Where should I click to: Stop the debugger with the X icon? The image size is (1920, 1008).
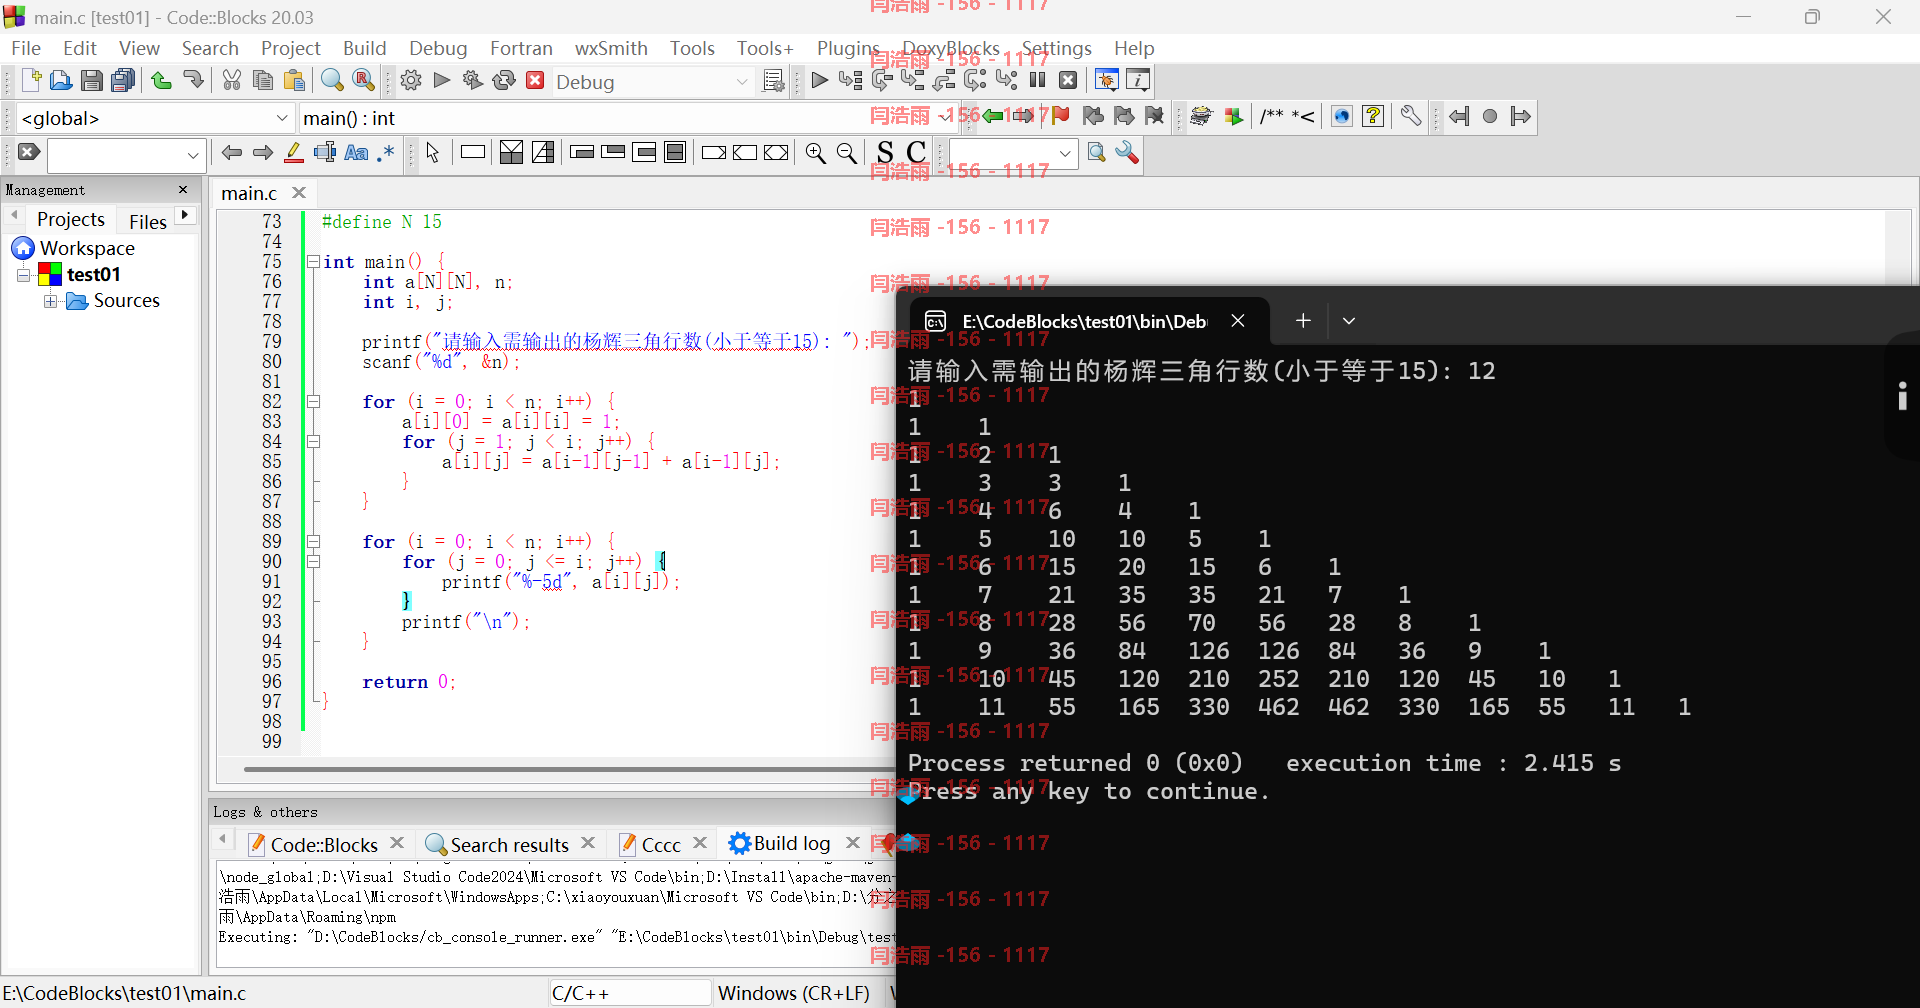click(x=1068, y=81)
